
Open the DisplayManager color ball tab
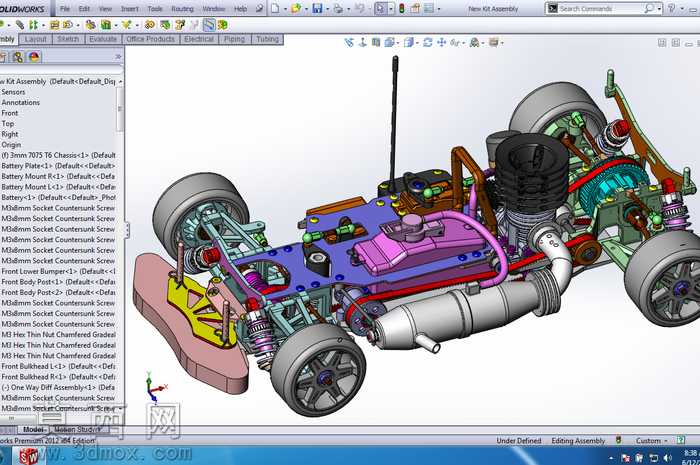tap(34, 57)
